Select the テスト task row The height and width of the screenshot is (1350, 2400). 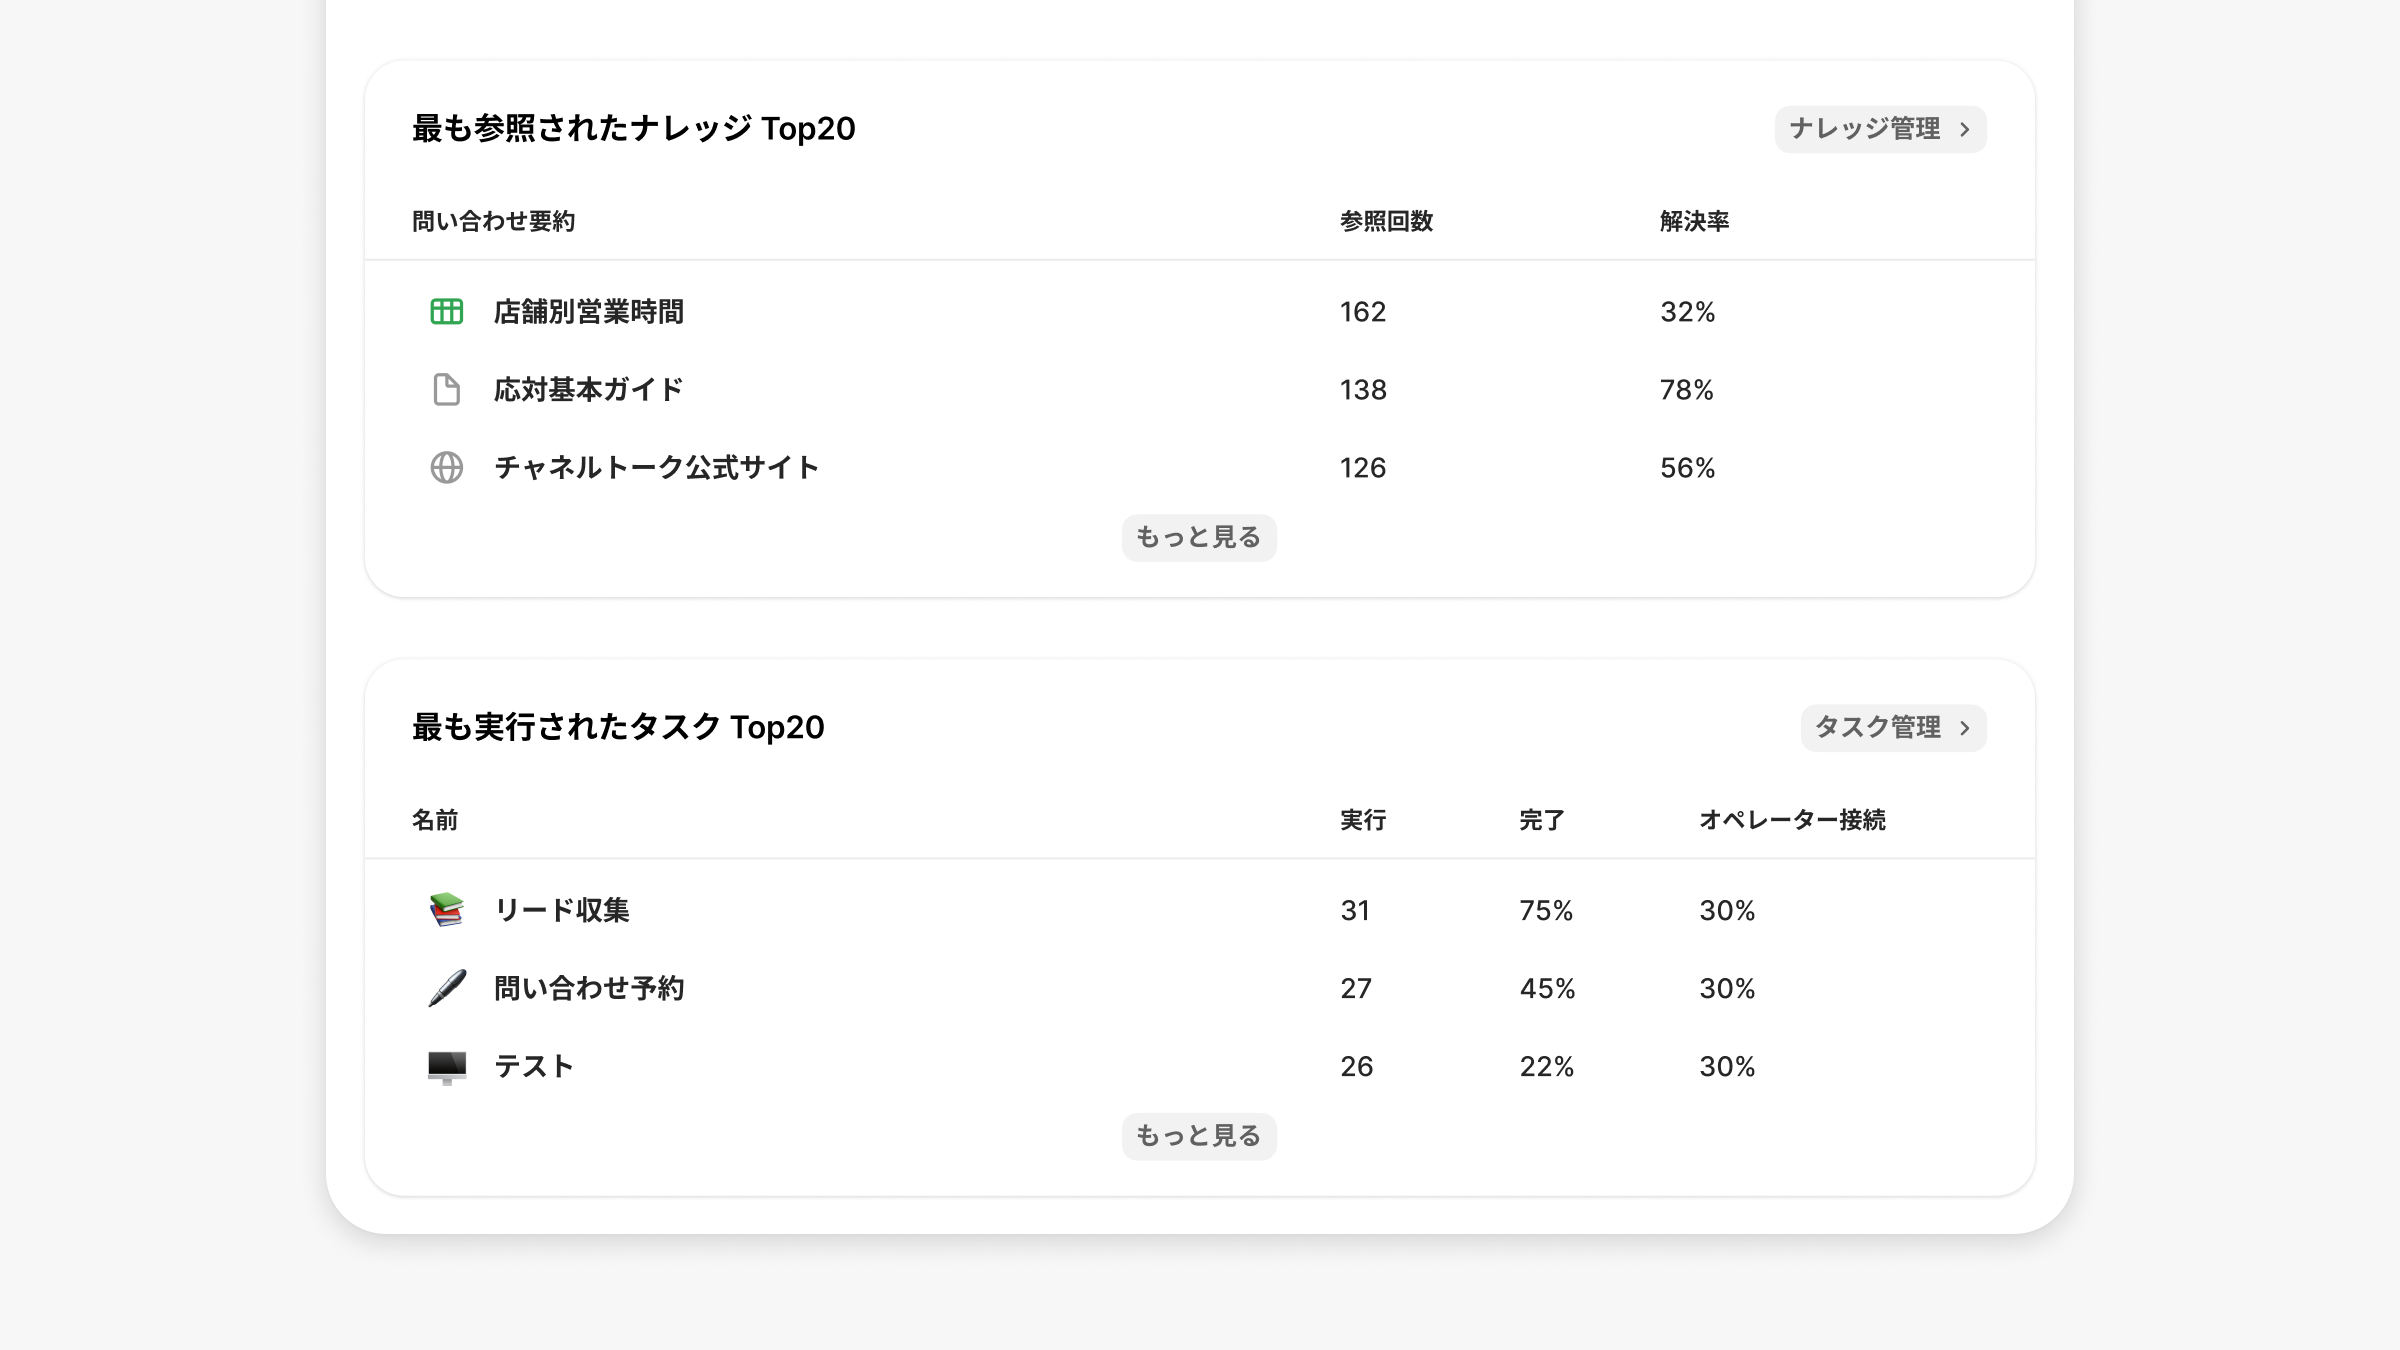[534, 1067]
